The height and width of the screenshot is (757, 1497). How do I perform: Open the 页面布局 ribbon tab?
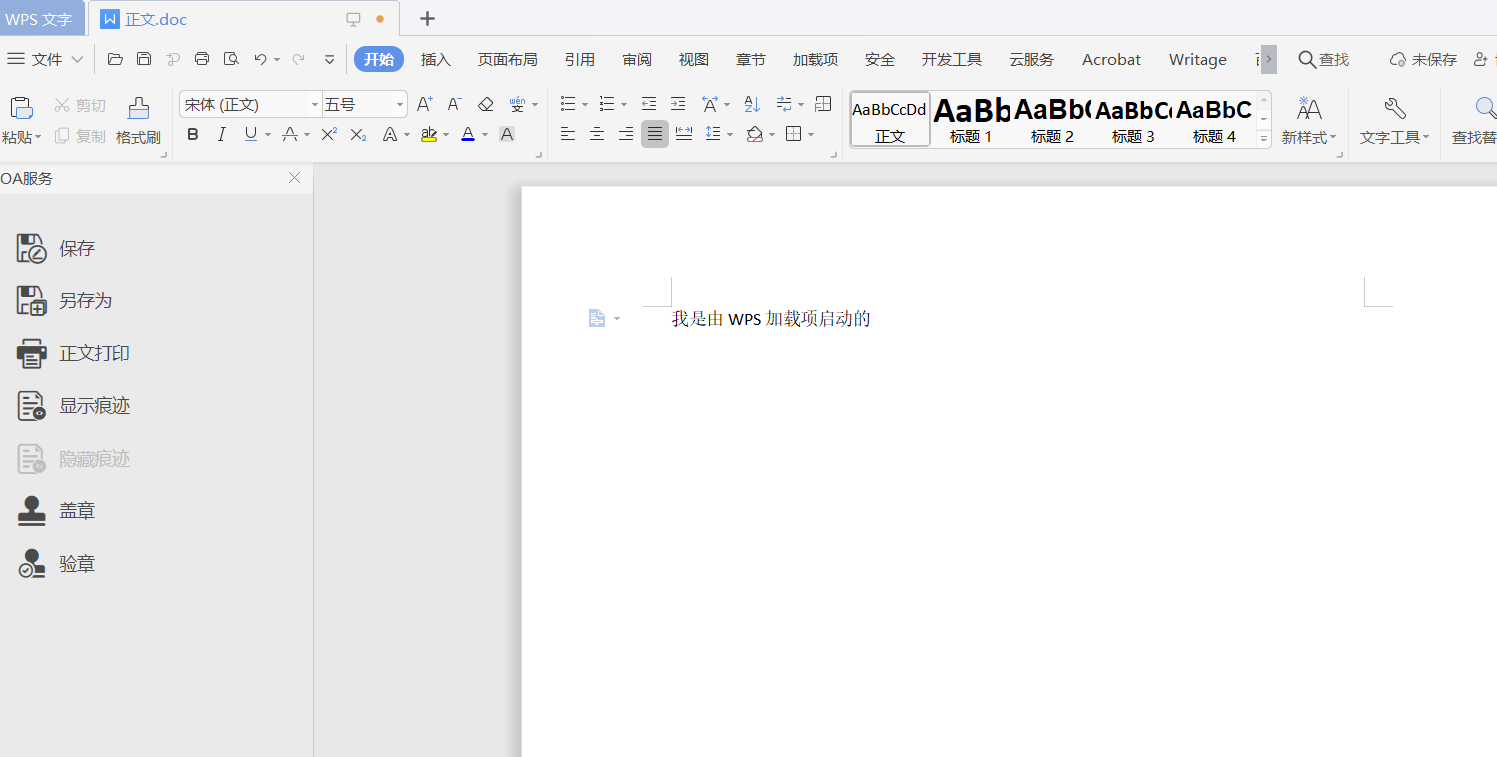click(x=507, y=60)
